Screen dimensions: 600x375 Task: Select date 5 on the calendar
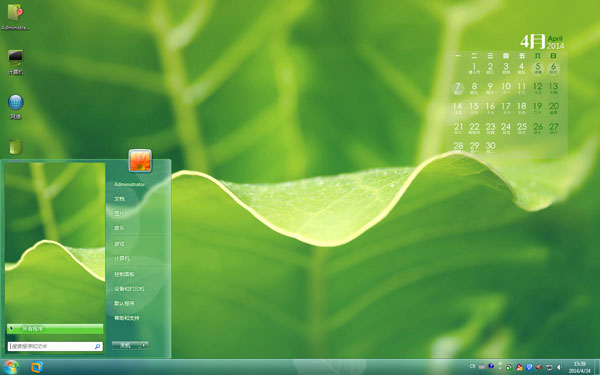pos(538,68)
